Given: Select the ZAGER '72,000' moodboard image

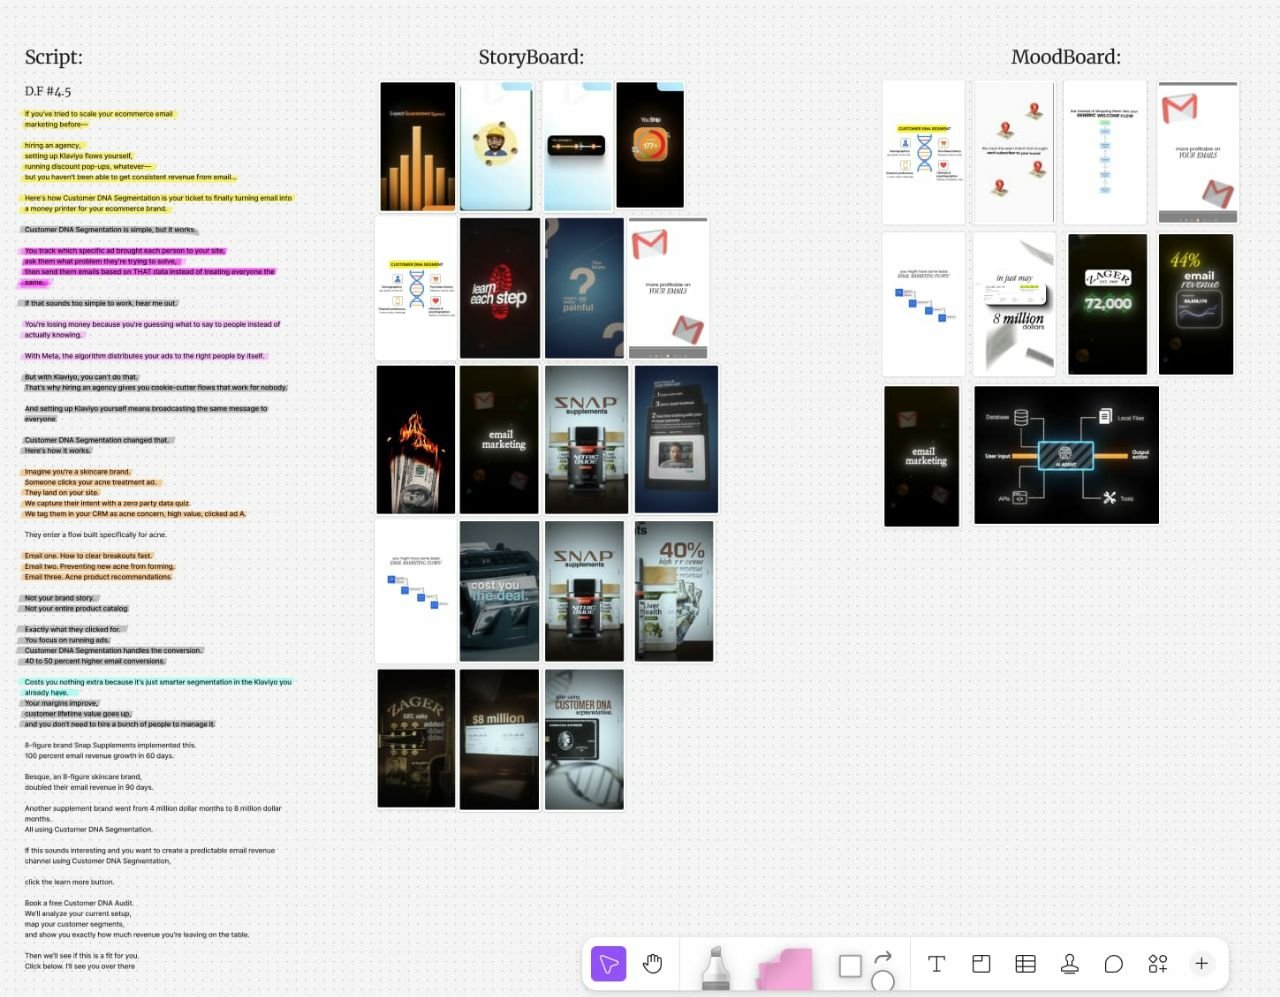Looking at the screenshot, I should click(1108, 304).
